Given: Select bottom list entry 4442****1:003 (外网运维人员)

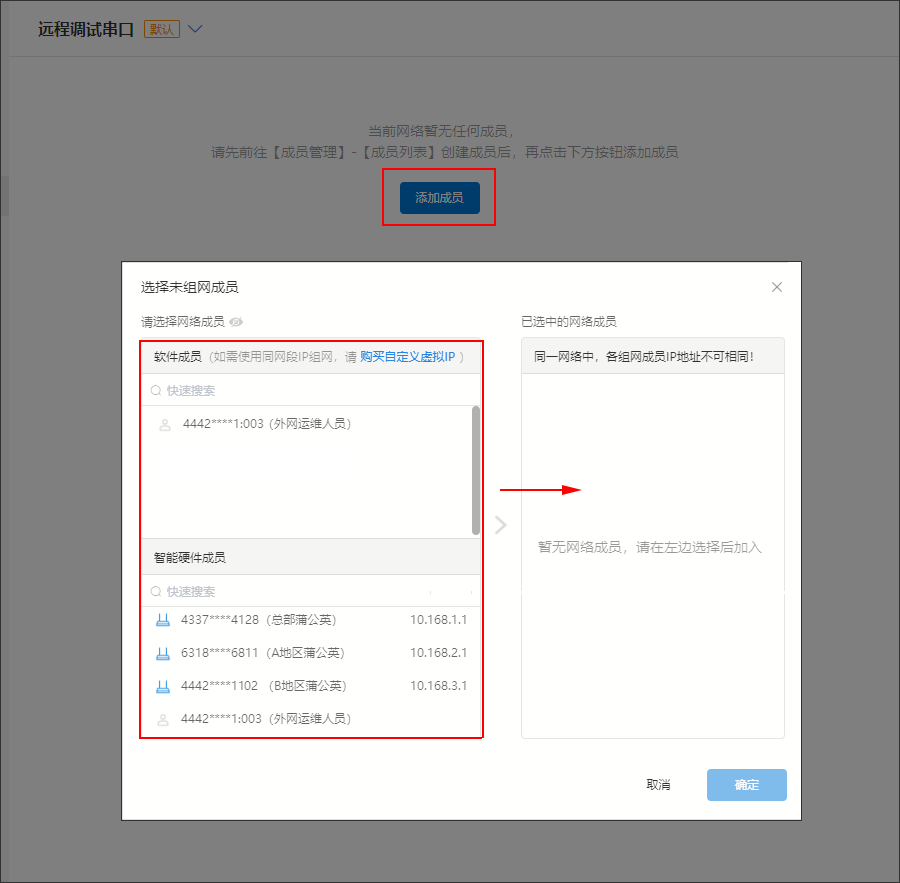Looking at the screenshot, I should click(311, 719).
